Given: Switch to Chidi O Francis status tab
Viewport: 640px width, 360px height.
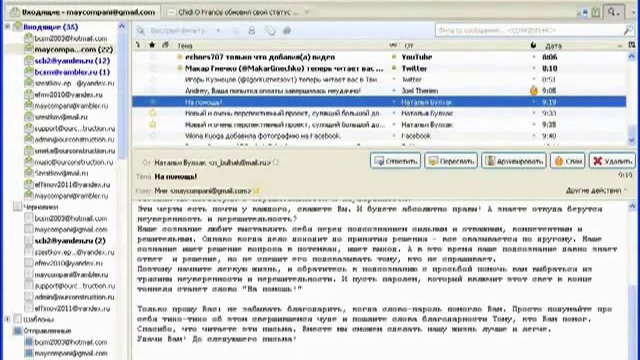Looking at the screenshot, I should click(238, 13).
